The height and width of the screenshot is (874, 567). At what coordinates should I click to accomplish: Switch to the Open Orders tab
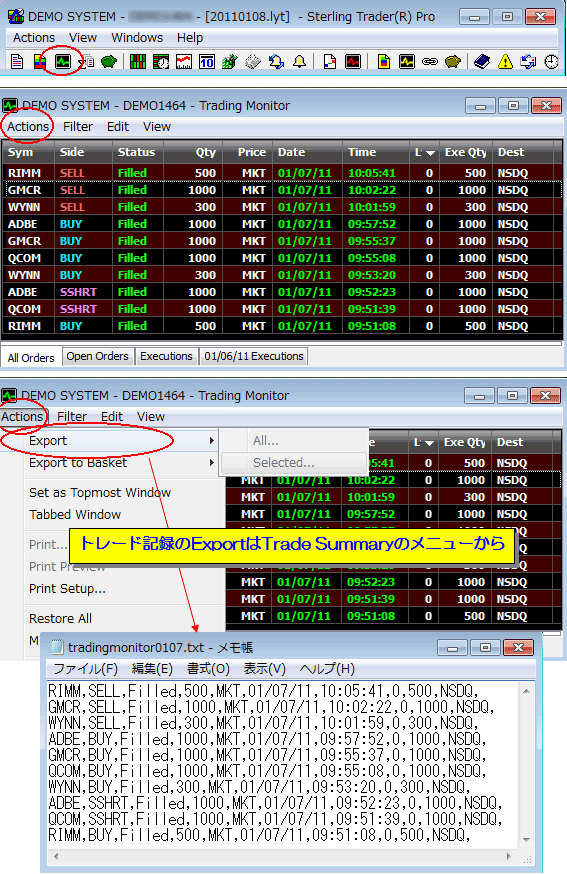click(97, 356)
